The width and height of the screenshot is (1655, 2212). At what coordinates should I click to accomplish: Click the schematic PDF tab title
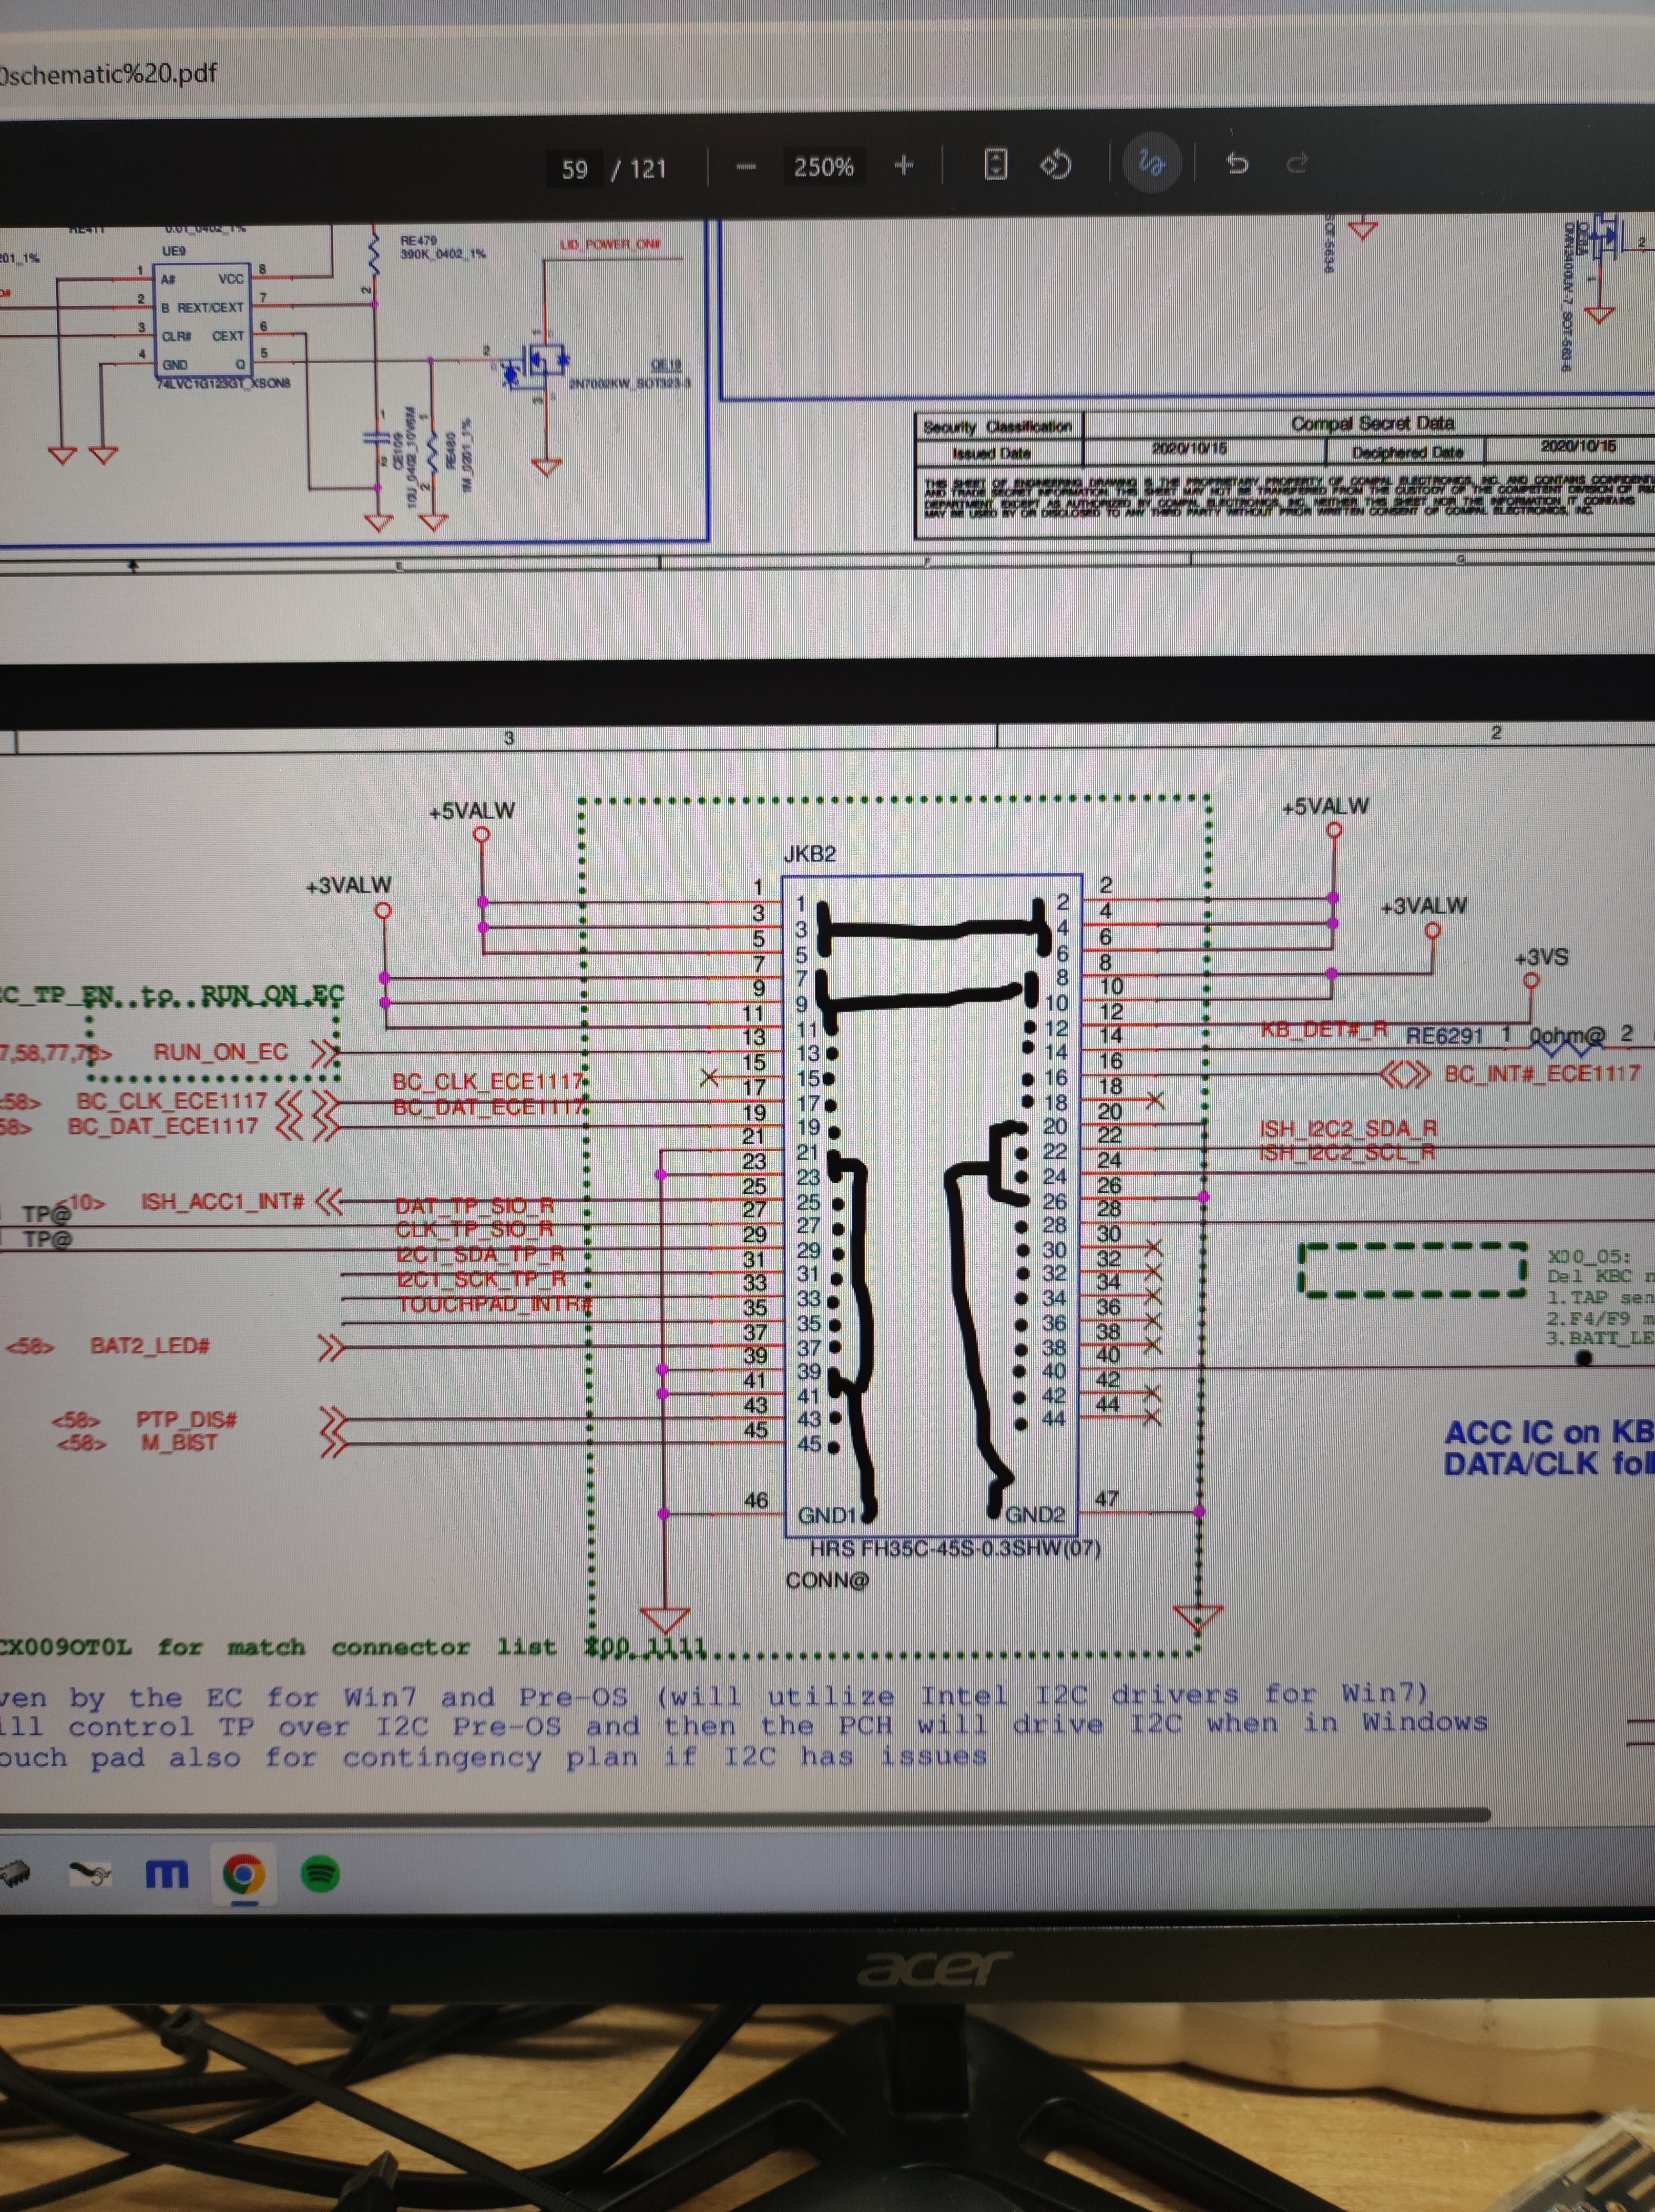click(108, 73)
